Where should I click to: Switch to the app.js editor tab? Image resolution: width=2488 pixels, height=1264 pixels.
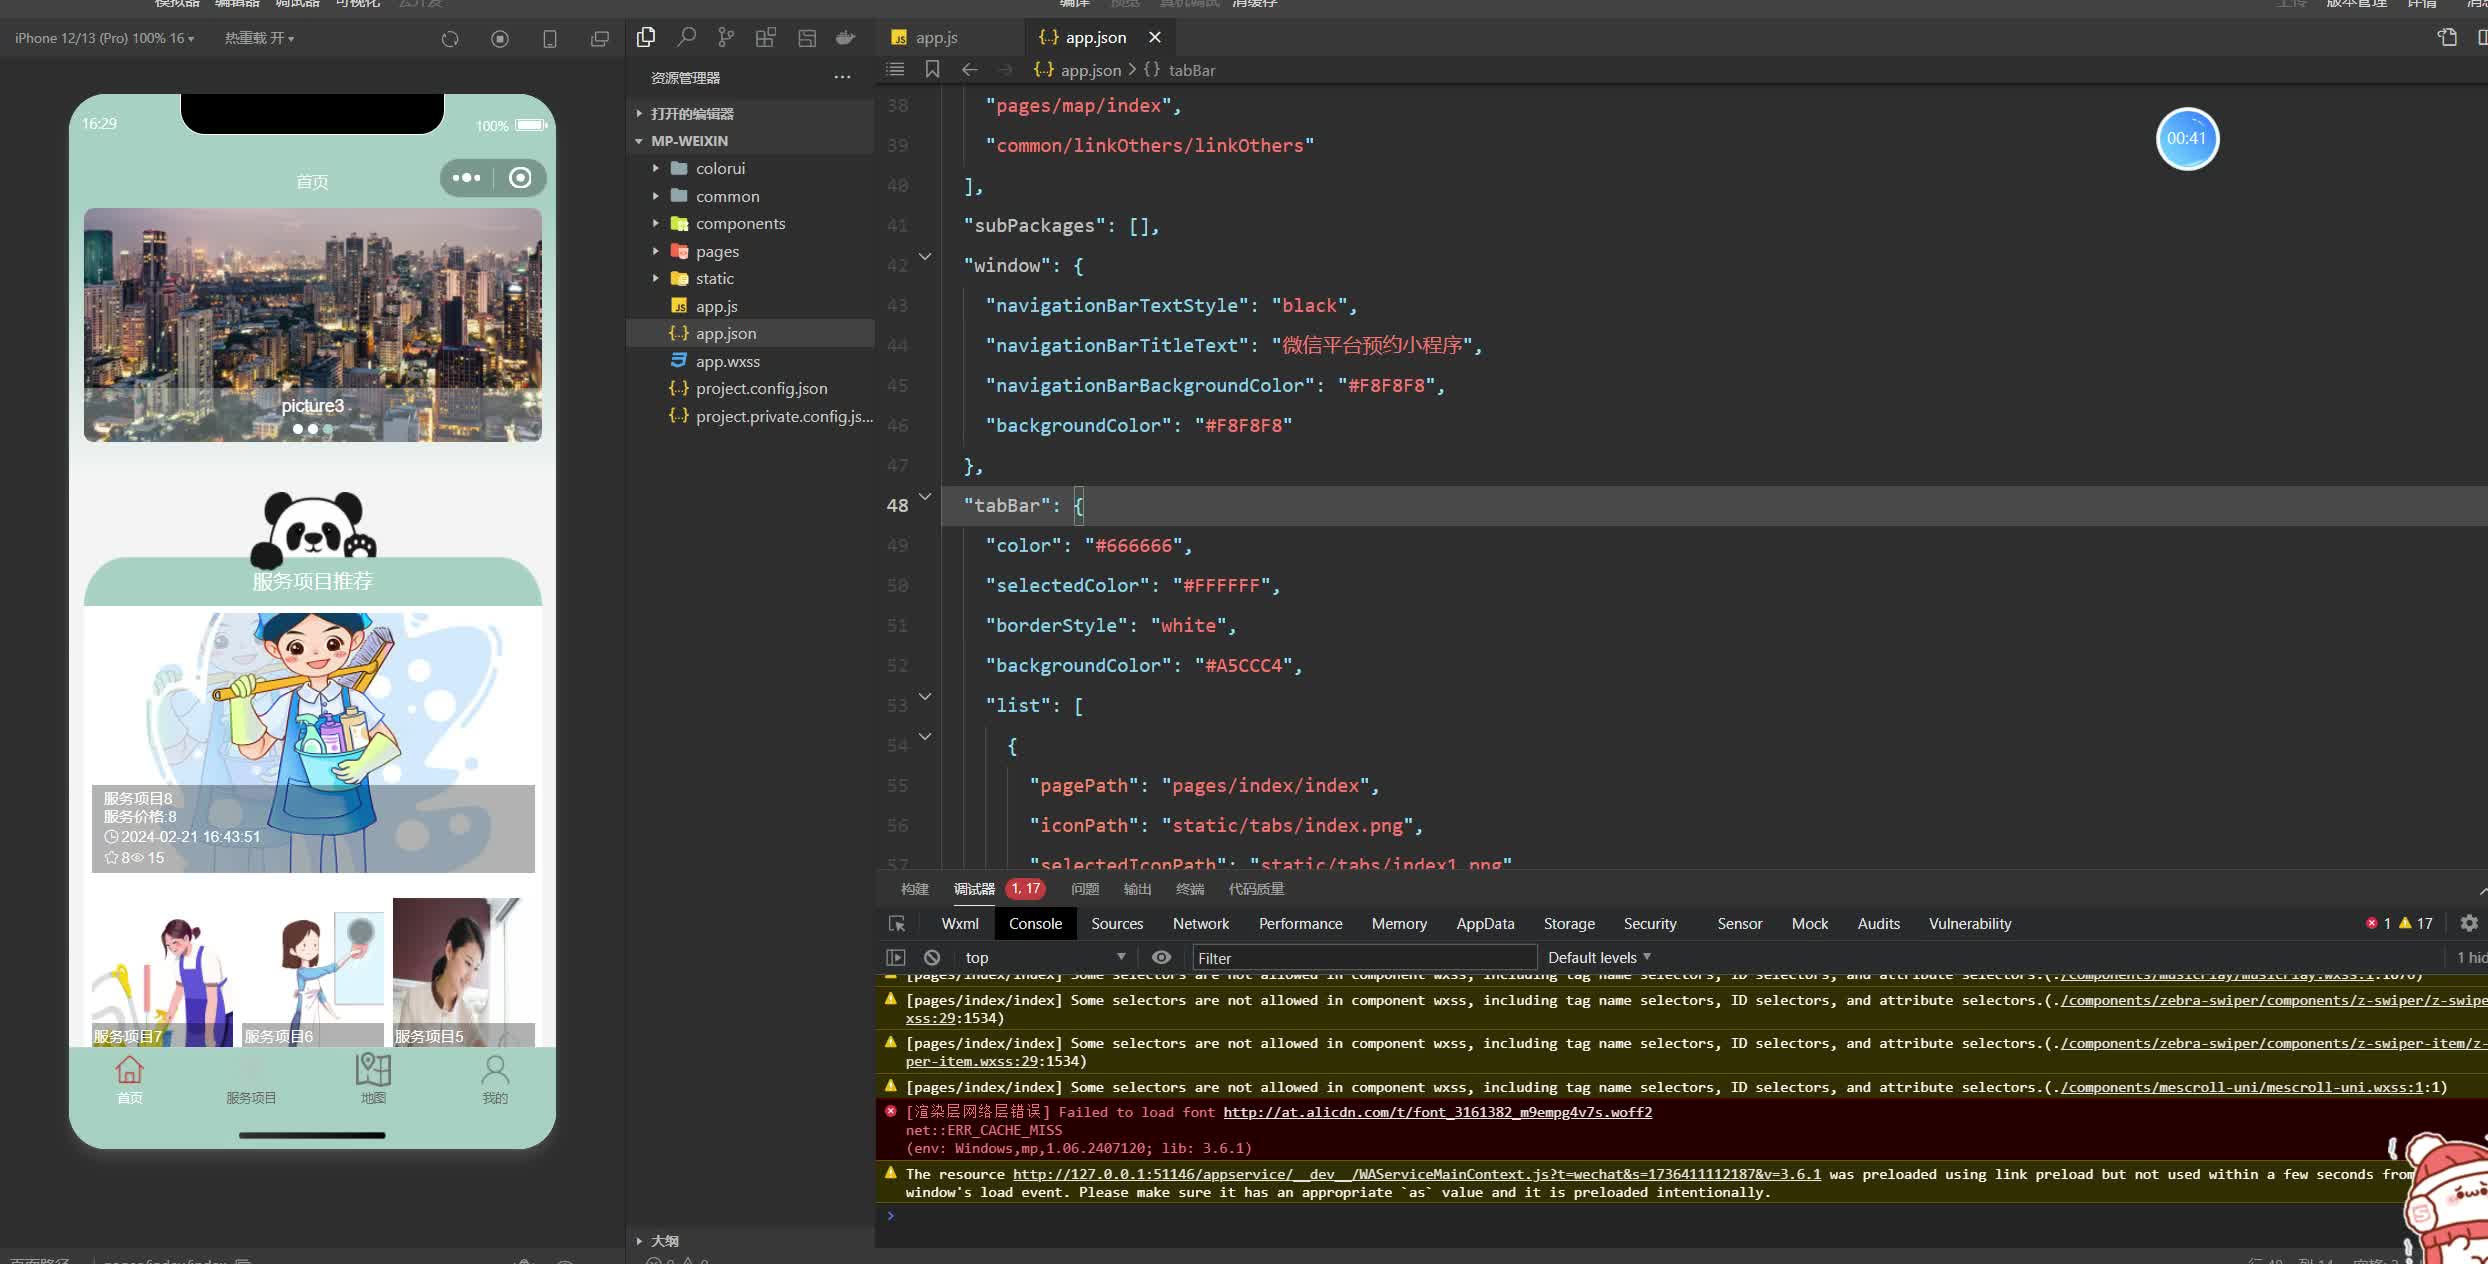936,37
